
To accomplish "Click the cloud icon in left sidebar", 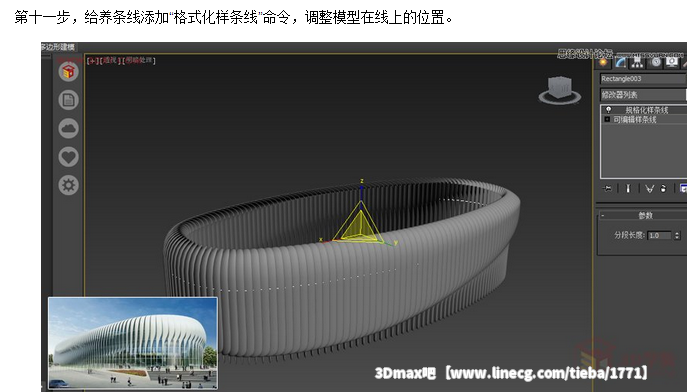I will coord(68,128).
